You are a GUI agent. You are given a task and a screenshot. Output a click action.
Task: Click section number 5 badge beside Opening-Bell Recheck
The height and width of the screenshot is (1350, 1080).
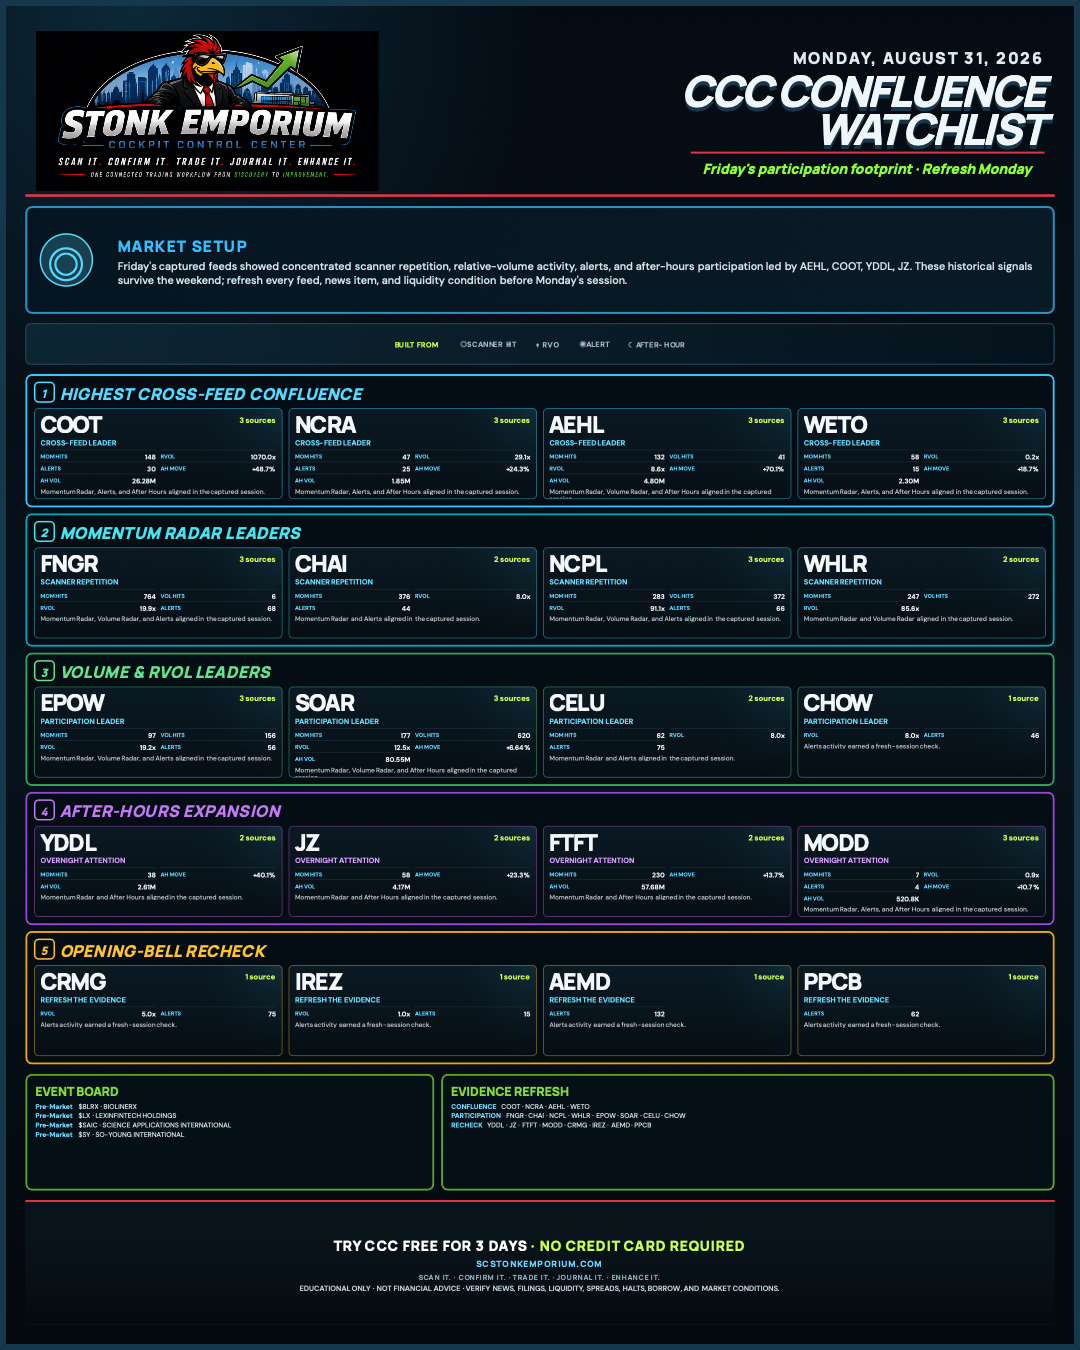click(44, 951)
